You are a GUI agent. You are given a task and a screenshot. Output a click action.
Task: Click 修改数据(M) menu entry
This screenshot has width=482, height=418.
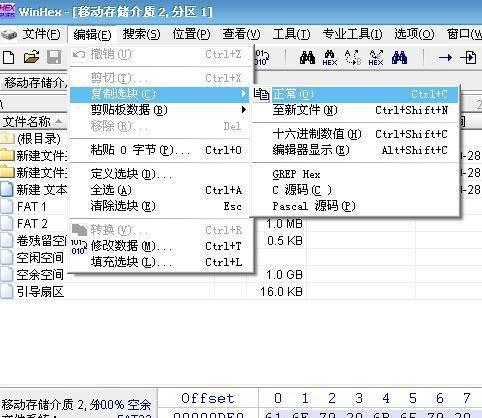click(160, 246)
